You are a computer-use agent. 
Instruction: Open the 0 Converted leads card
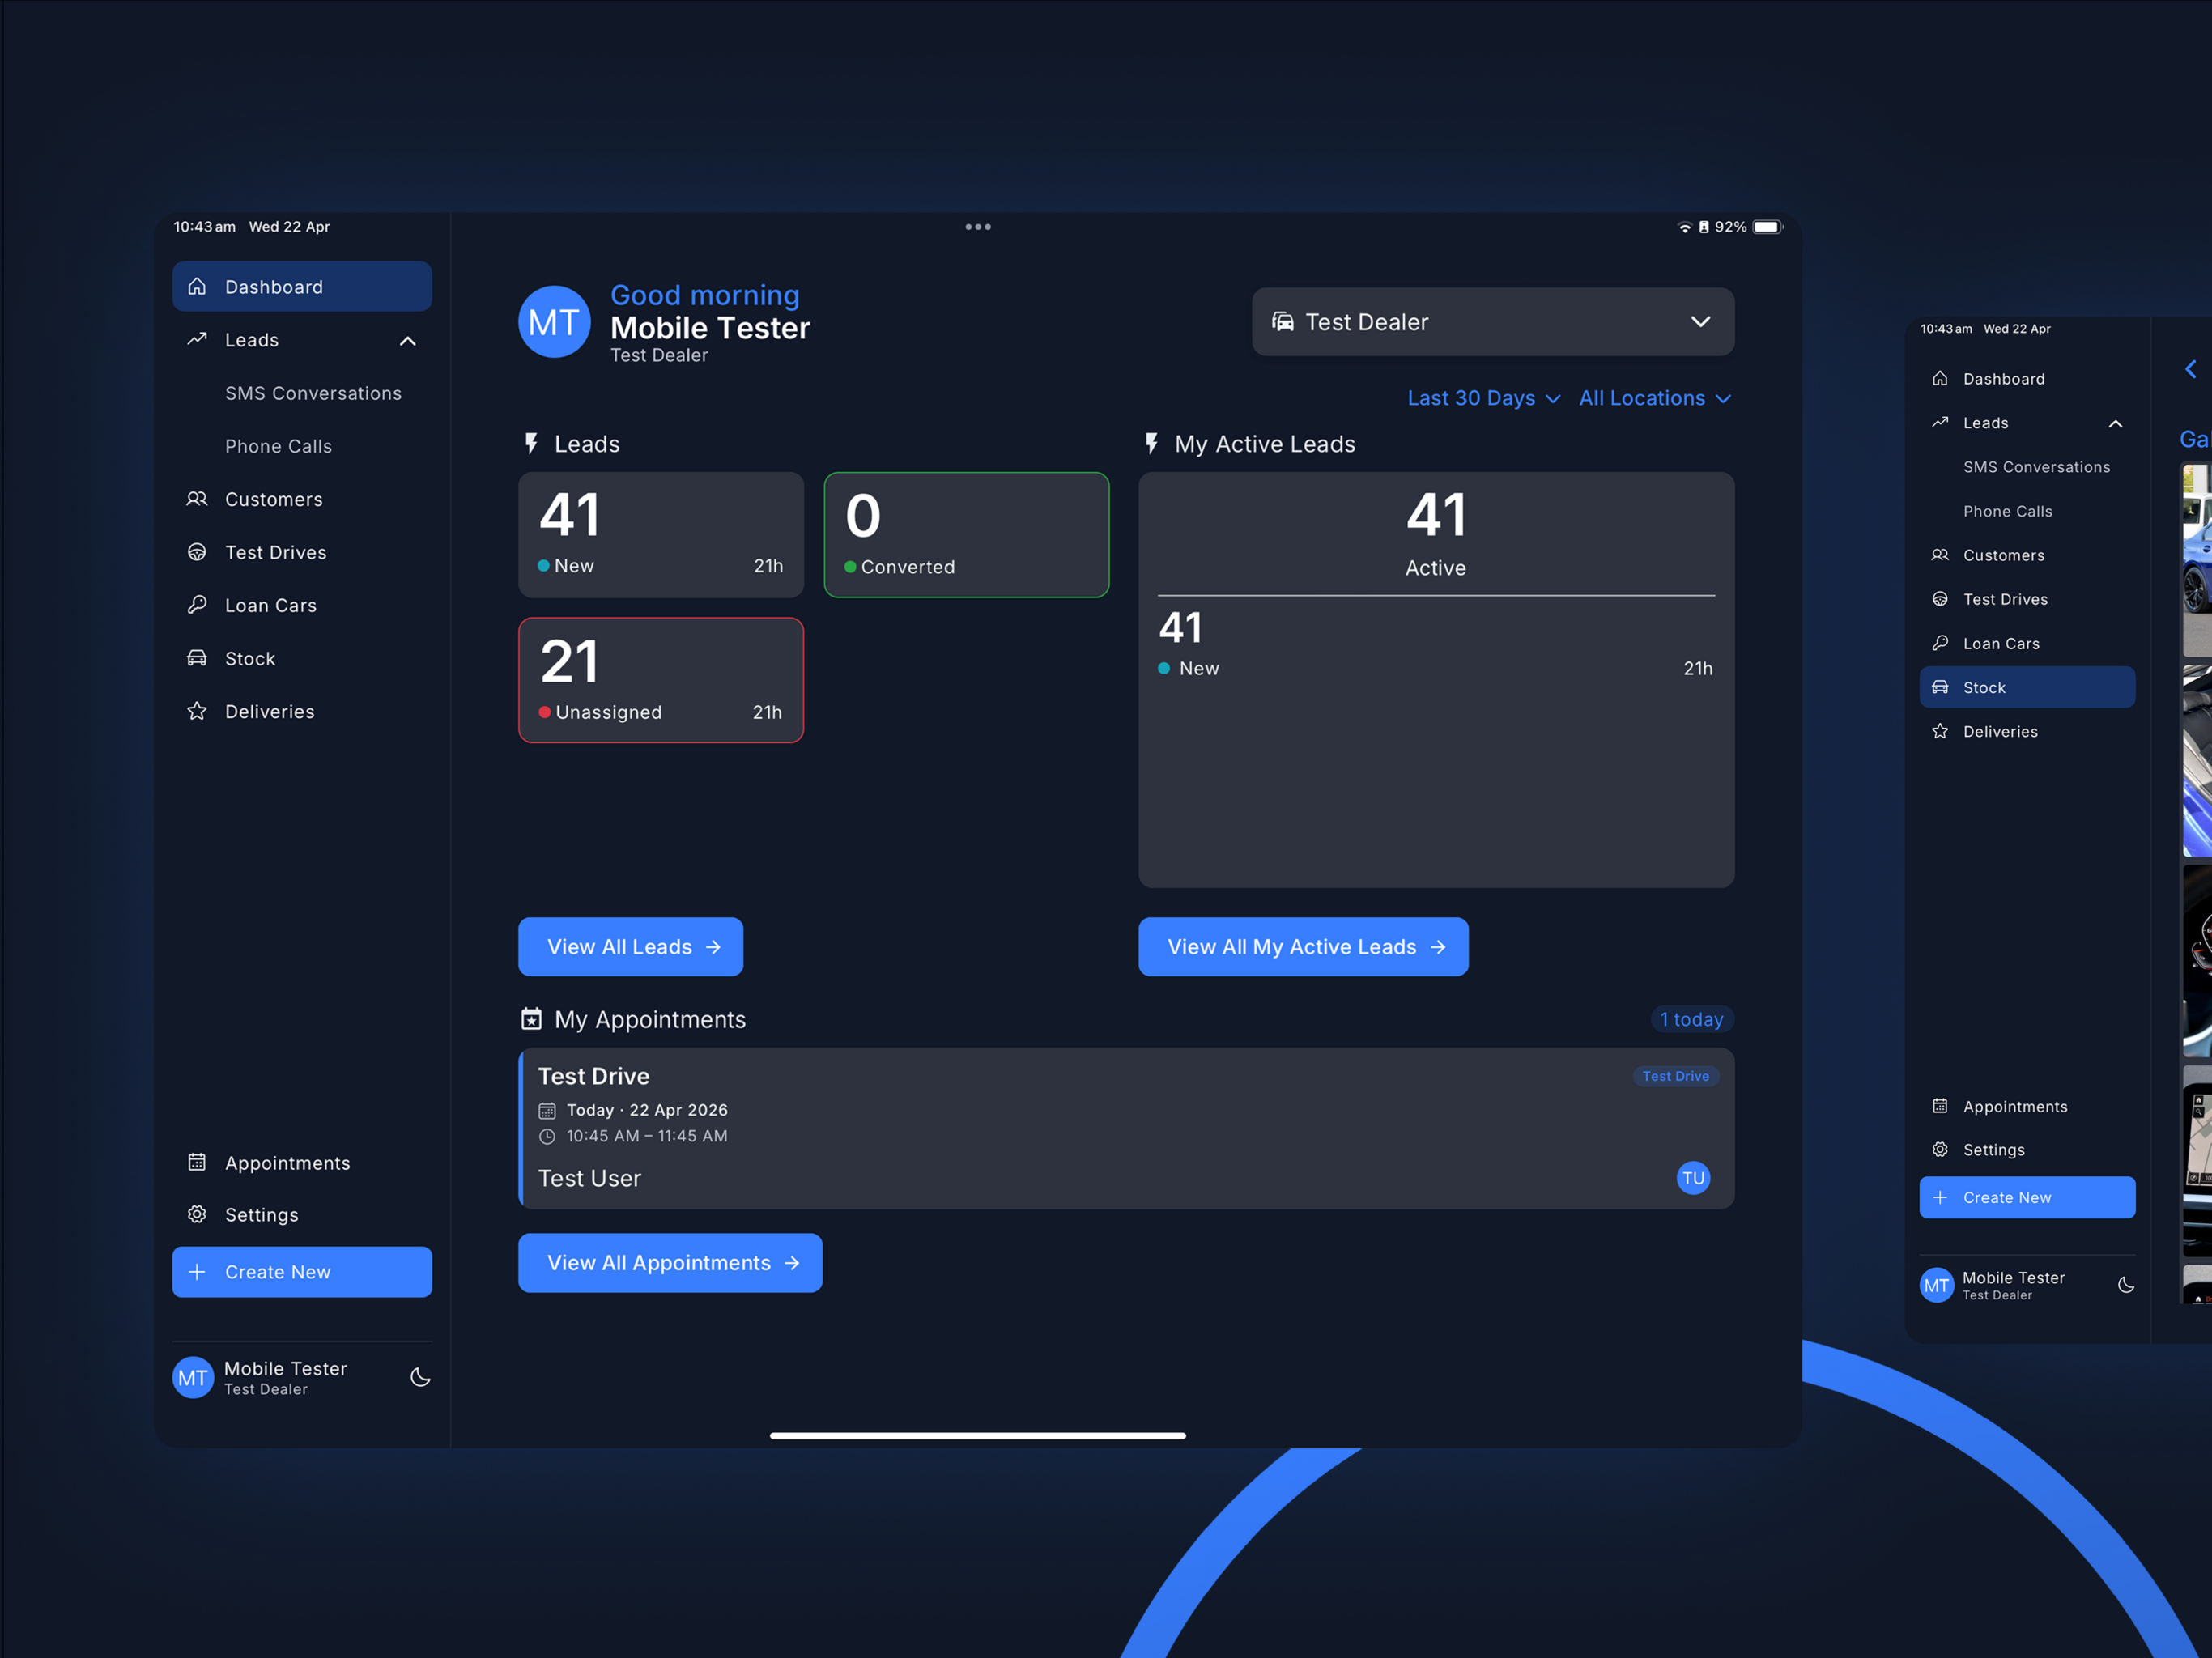[966, 535]
